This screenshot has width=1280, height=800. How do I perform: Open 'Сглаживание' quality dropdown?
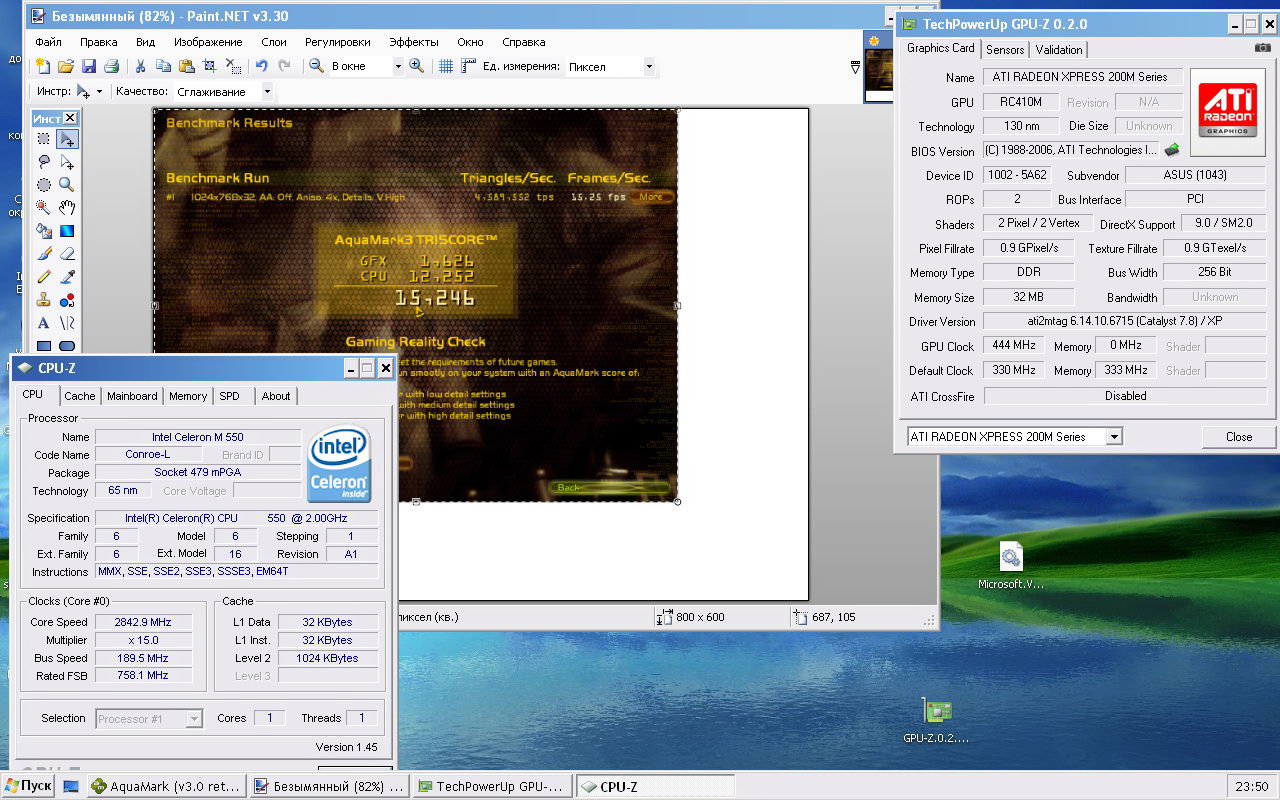pos(267,91)
